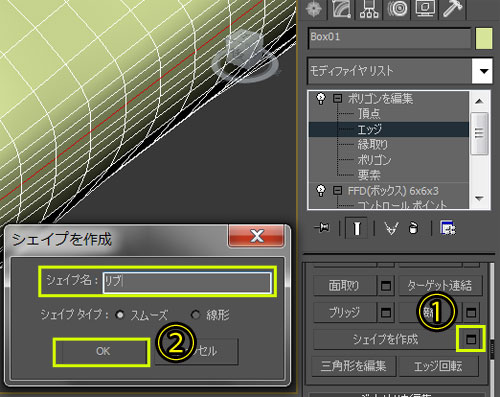The image size is (500, 397).
Task: Click the ブリッジ button
Action: point(345,312)
